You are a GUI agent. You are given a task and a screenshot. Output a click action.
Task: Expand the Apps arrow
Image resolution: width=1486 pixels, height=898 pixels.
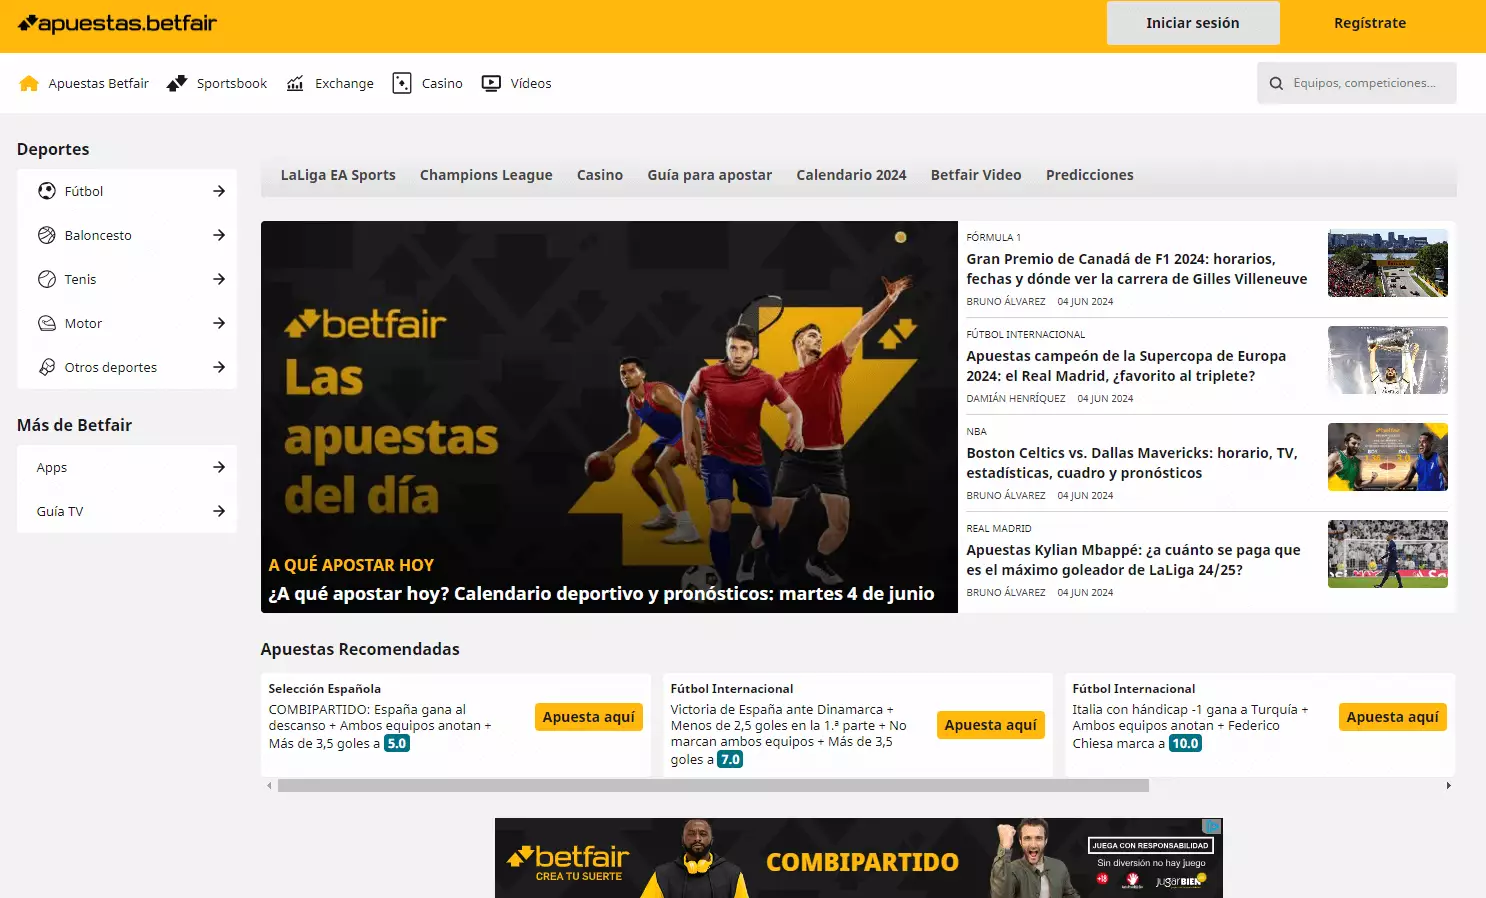coord(219,467)
